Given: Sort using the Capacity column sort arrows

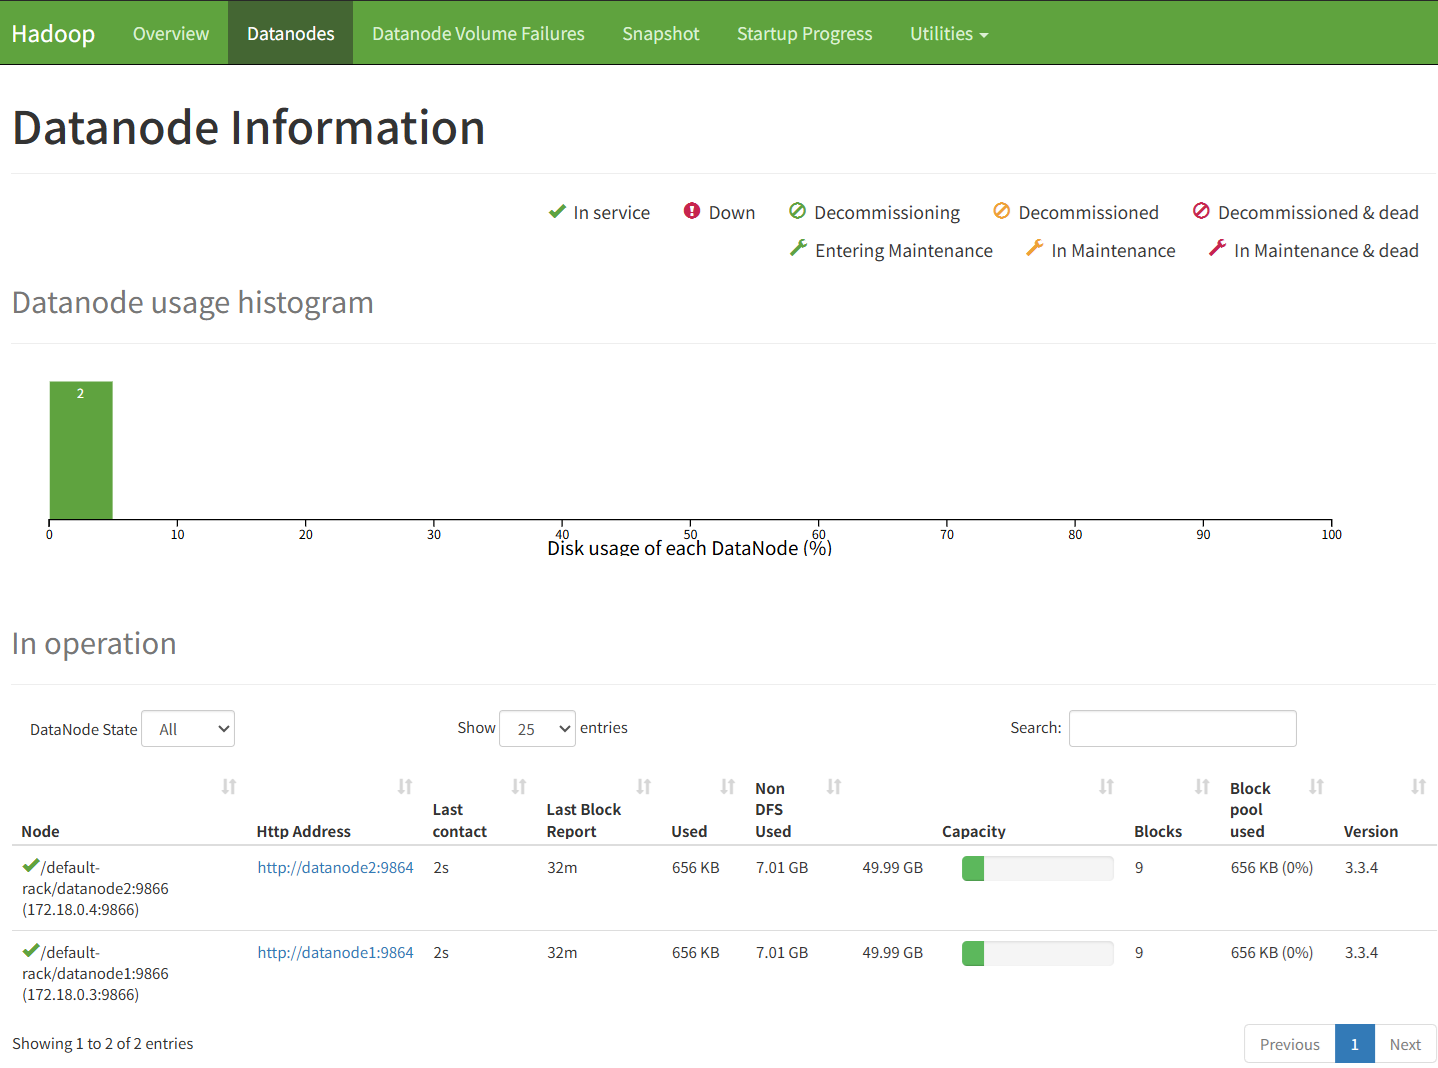Looking at the screenshot, I should click(1106, 787).
